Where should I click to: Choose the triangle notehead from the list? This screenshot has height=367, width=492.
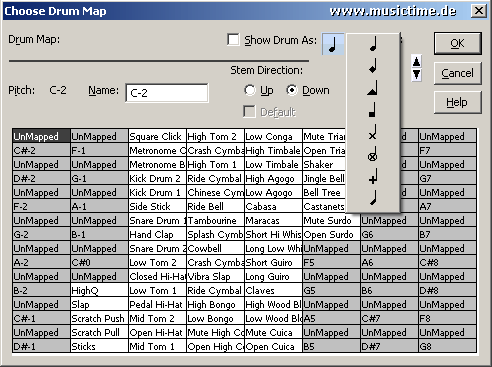tap(373, 88)
